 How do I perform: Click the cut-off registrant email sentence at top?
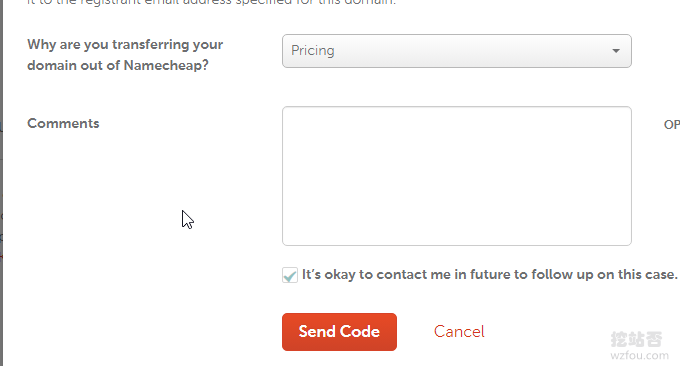pyautogui.click(x=212, y=2)
